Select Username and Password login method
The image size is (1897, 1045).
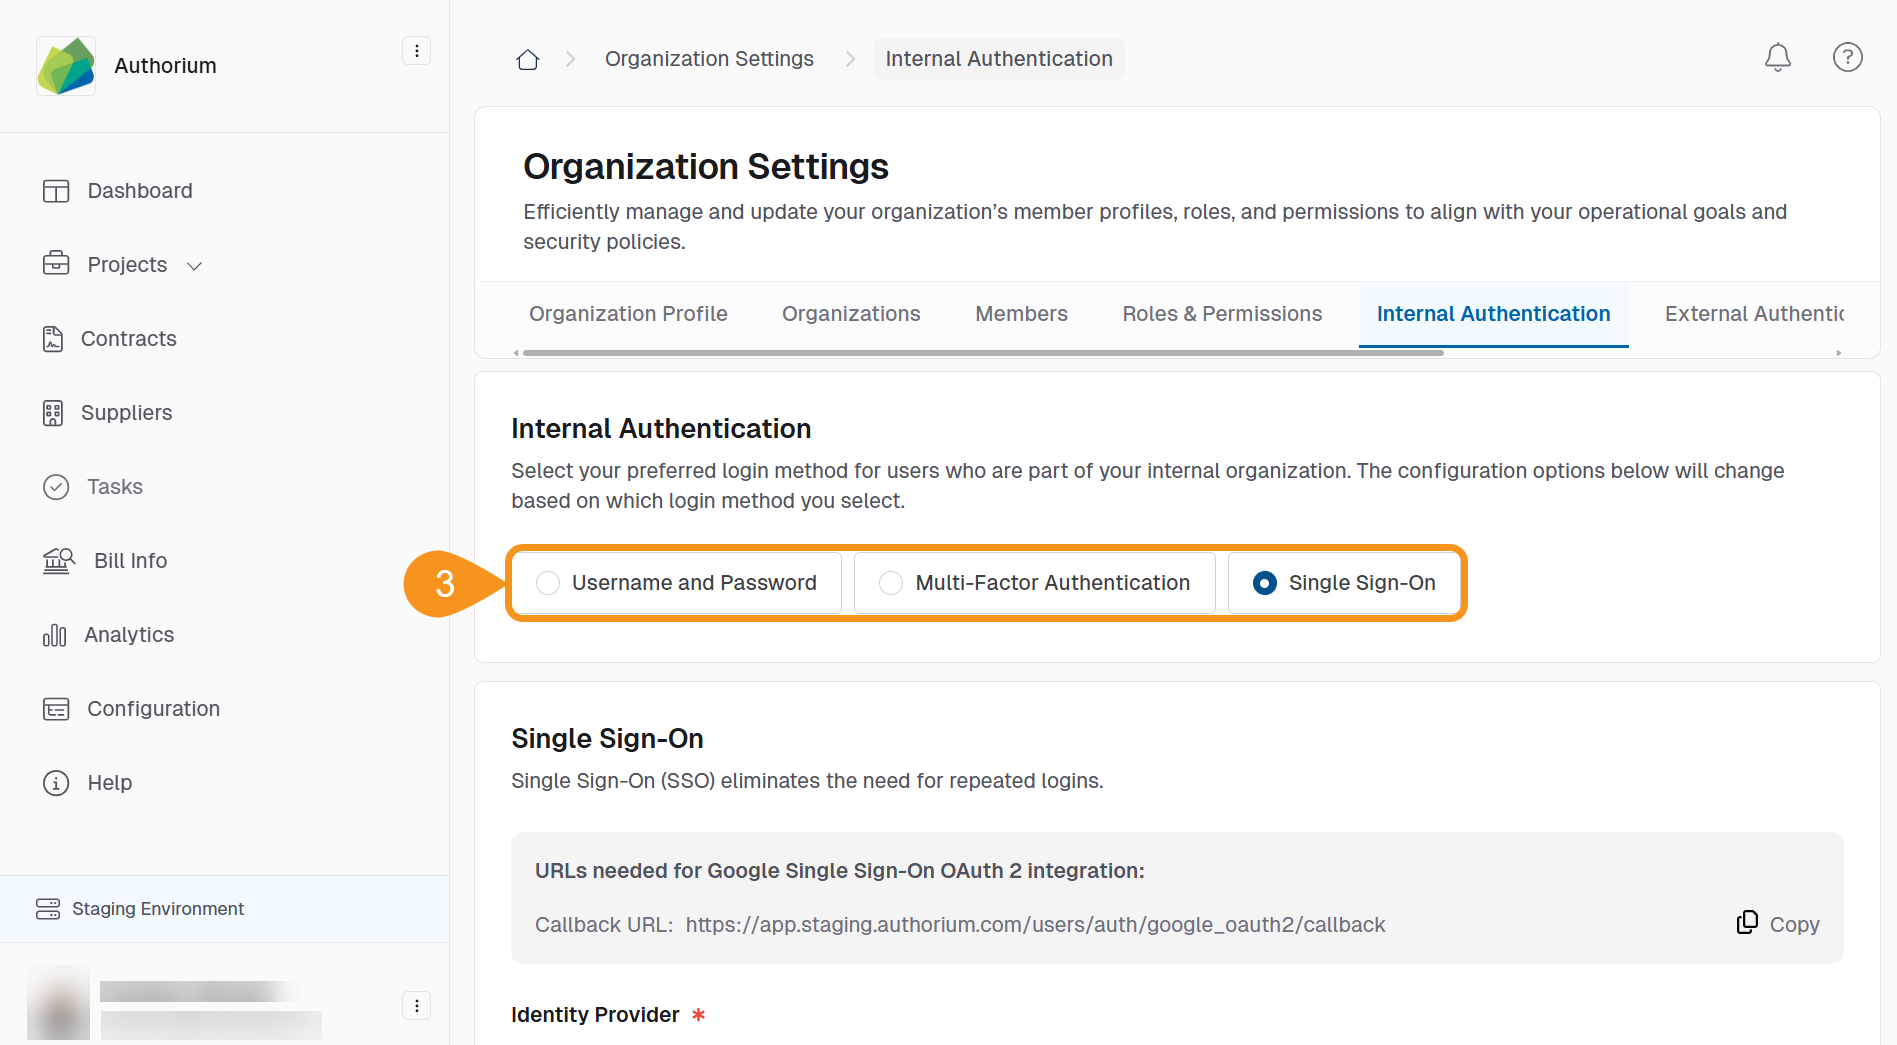[548, 582]
